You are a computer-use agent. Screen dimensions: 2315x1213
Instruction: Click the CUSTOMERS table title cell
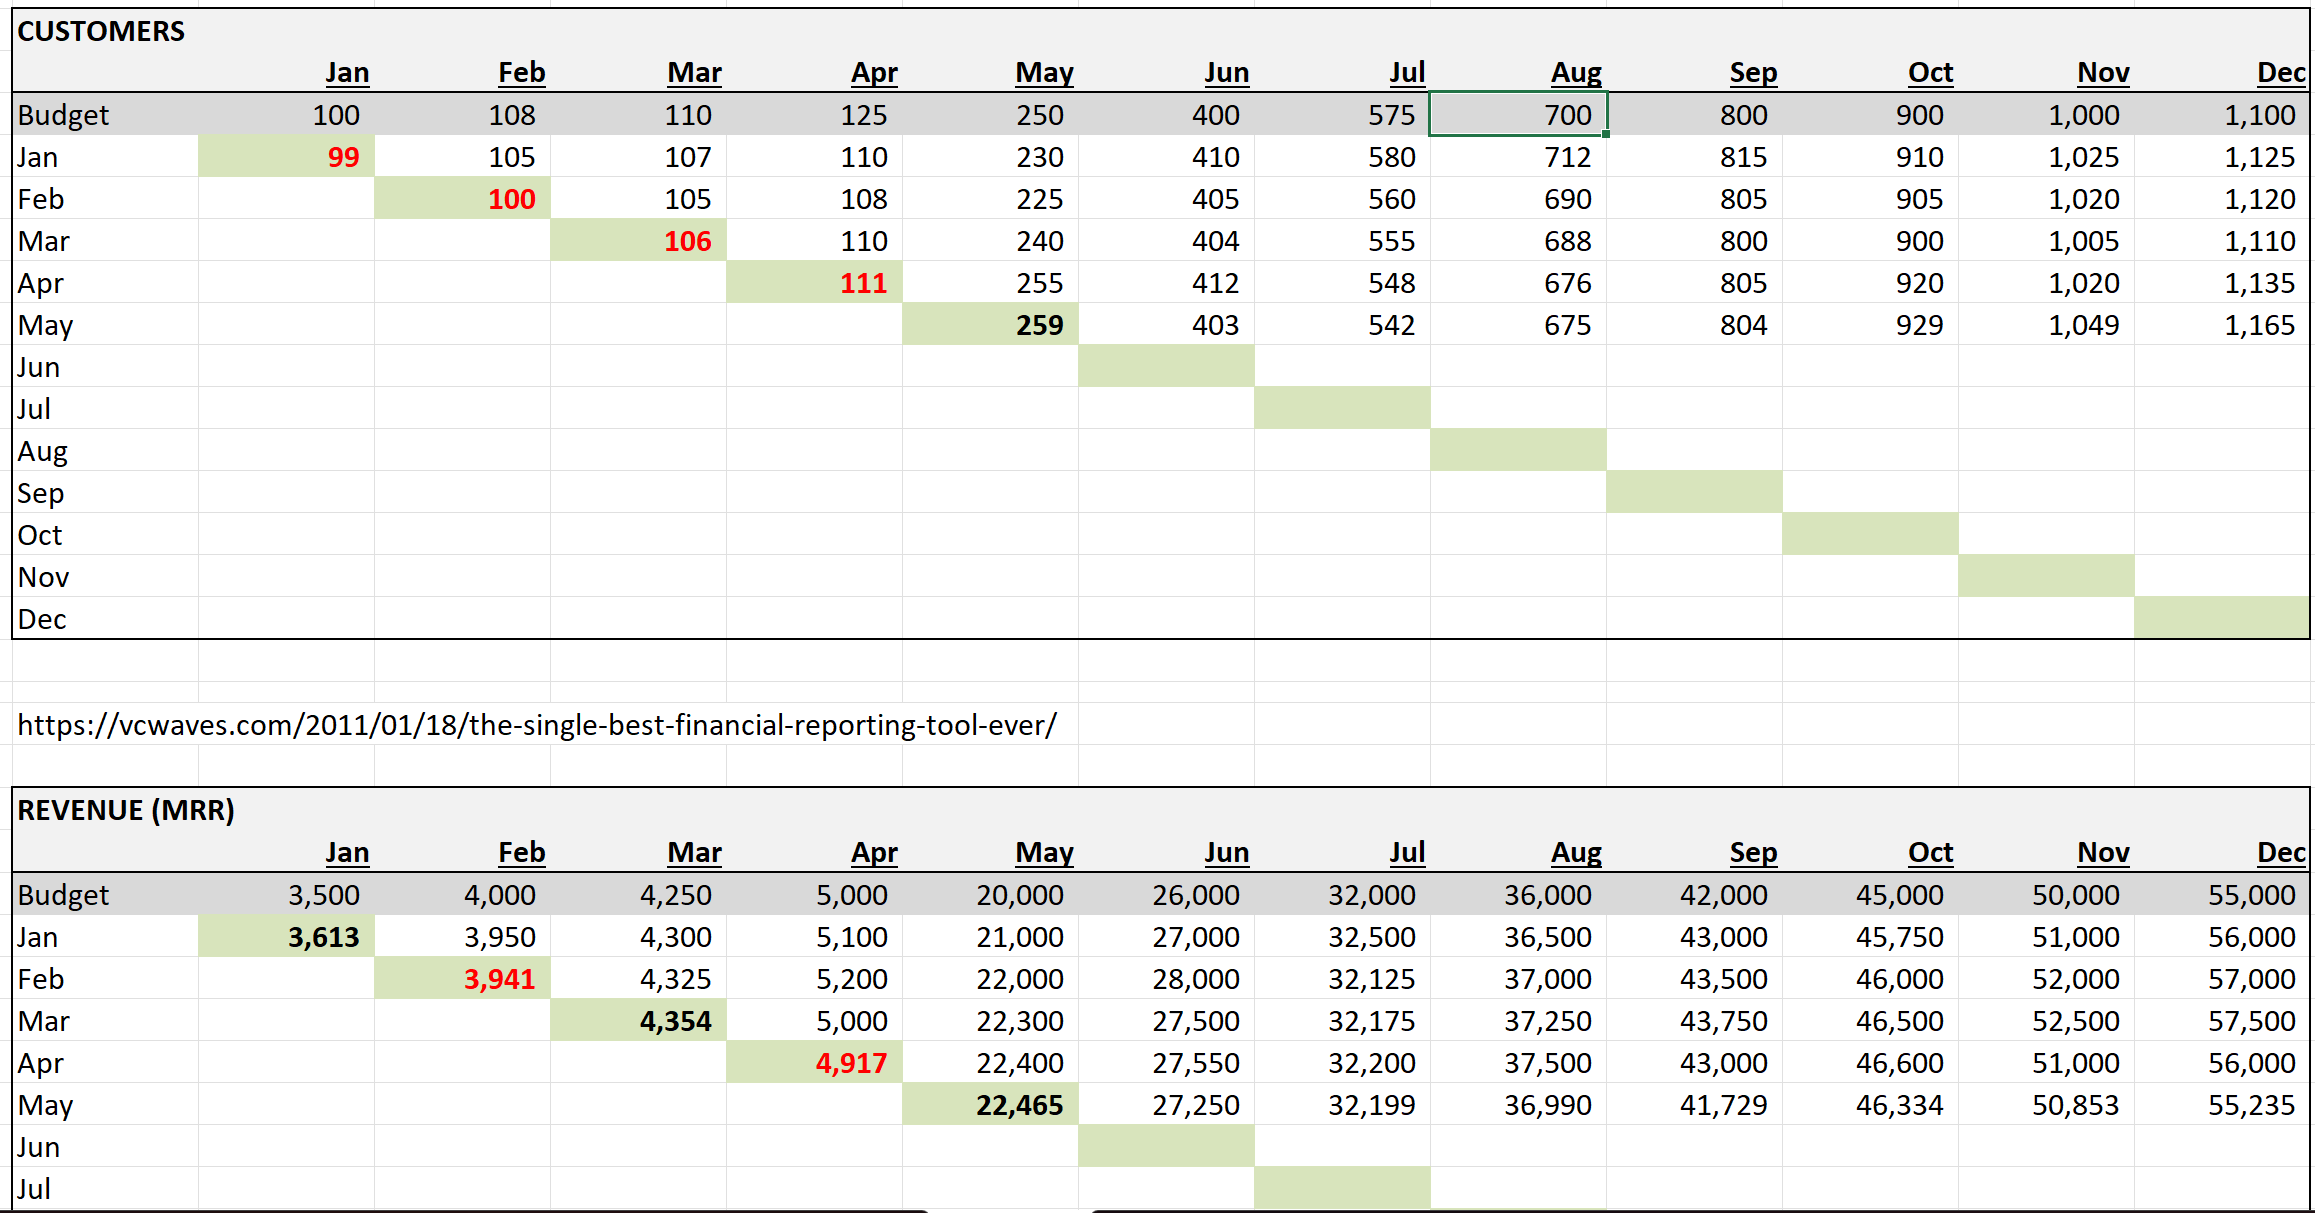[101, 31]
